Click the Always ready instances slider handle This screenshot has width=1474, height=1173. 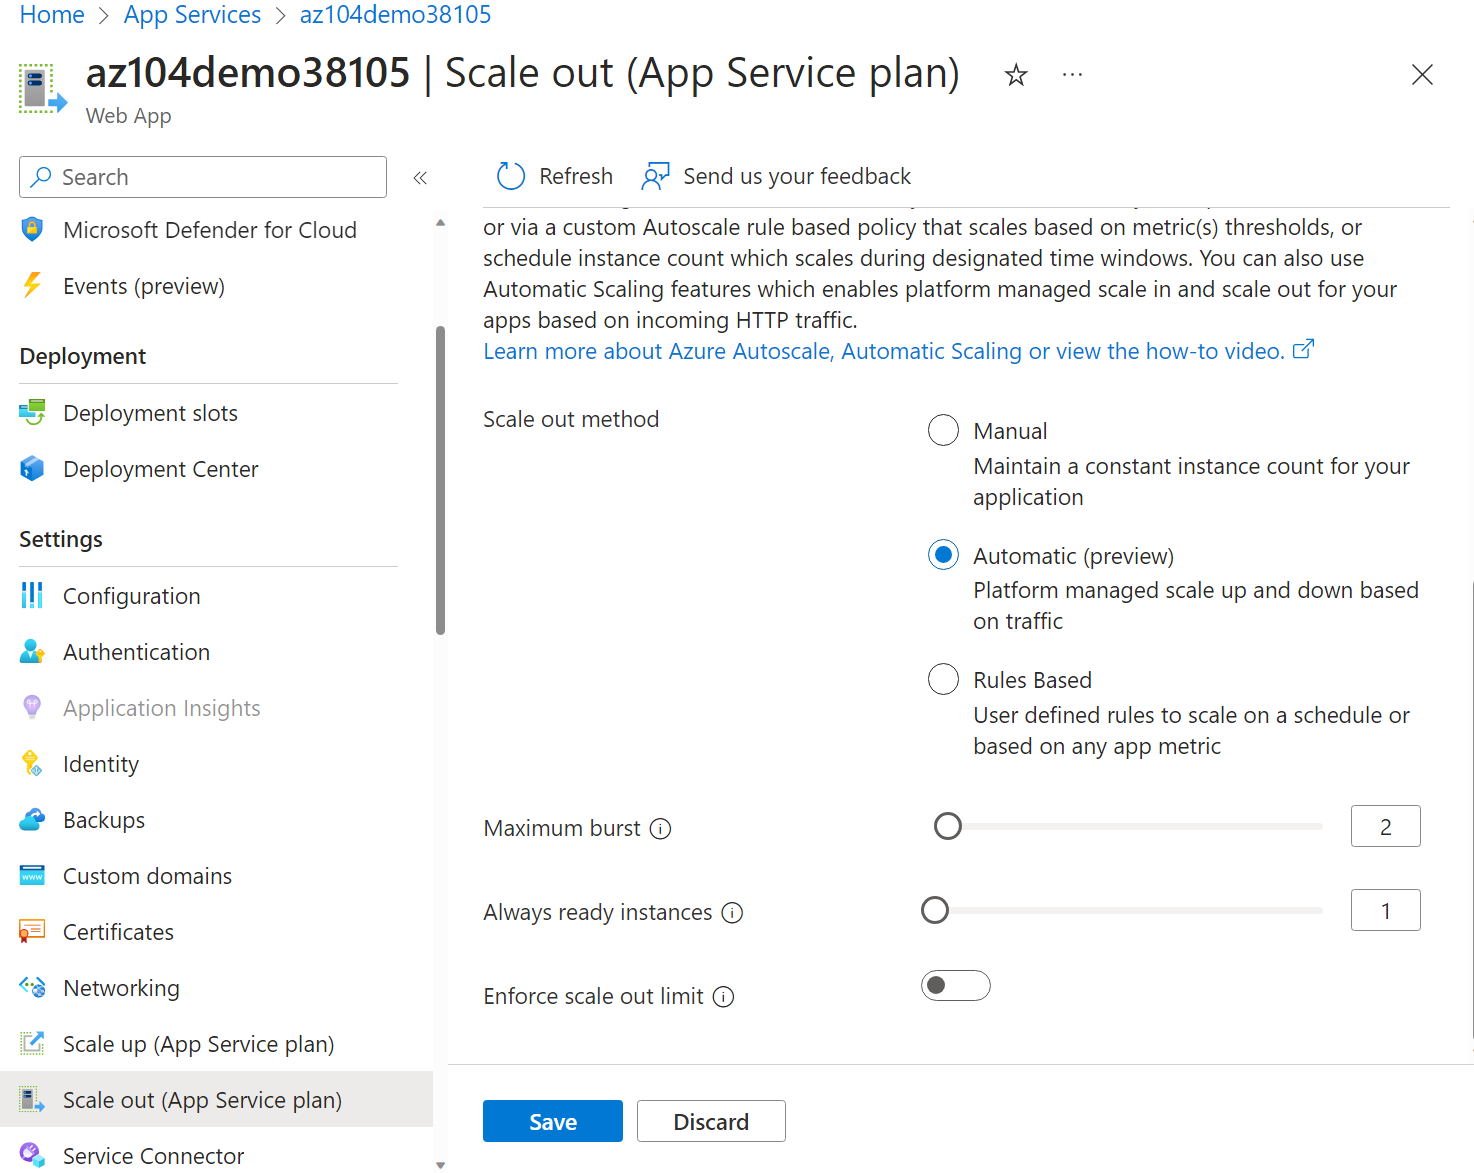934,910
